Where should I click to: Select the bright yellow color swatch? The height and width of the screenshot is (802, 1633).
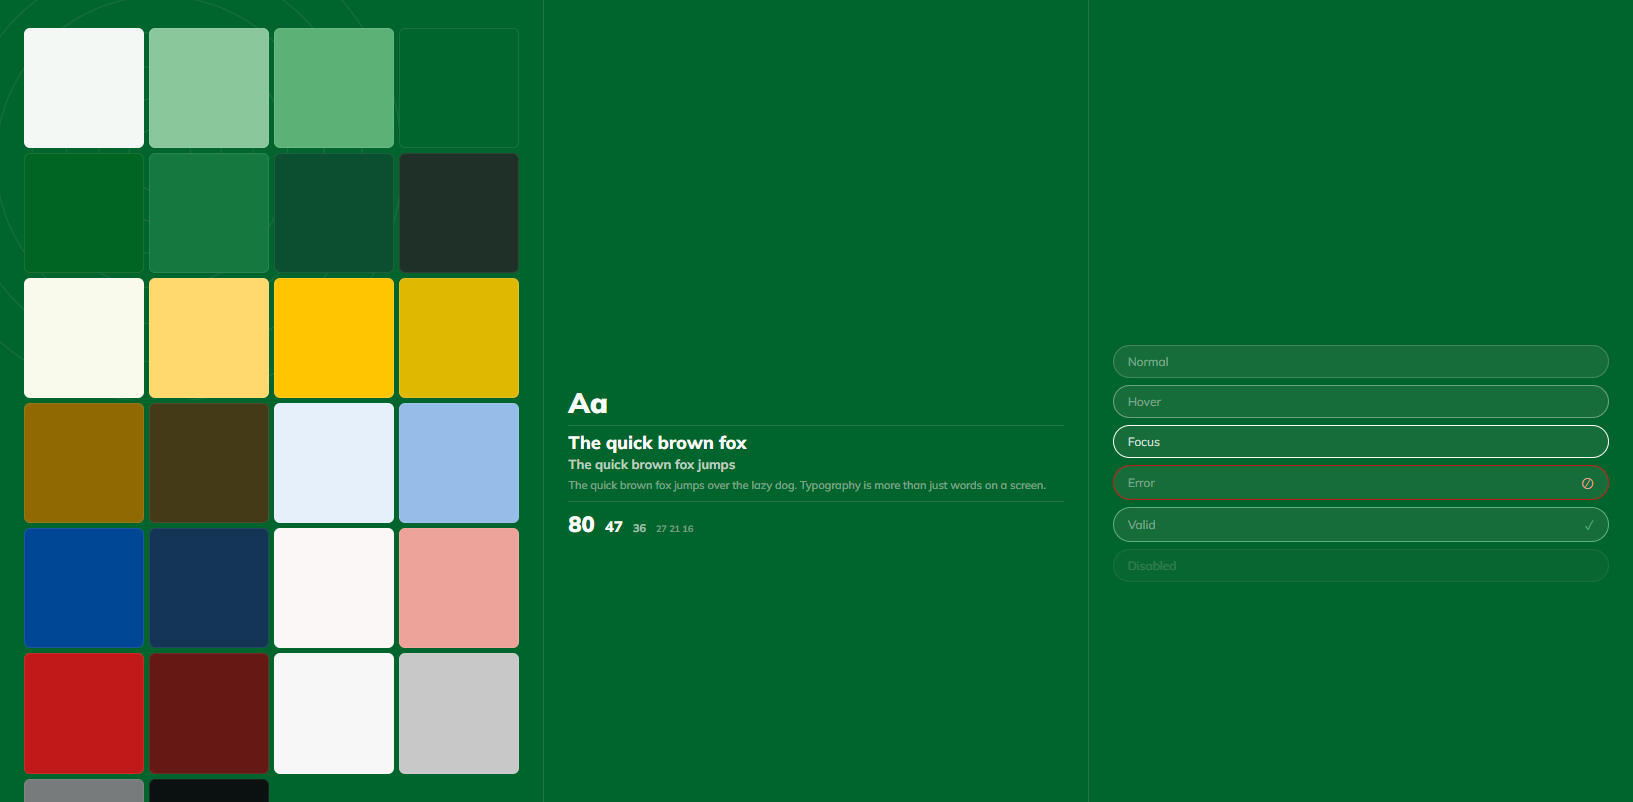334,338
